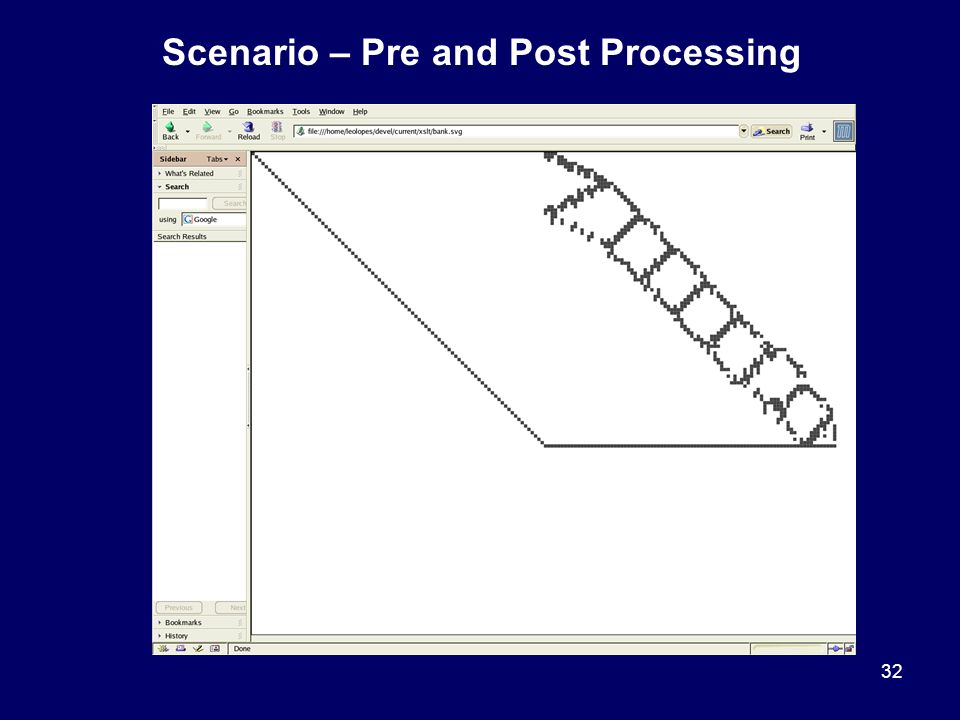
Task: Open the Google search engine dropdown
Action: 214,219
